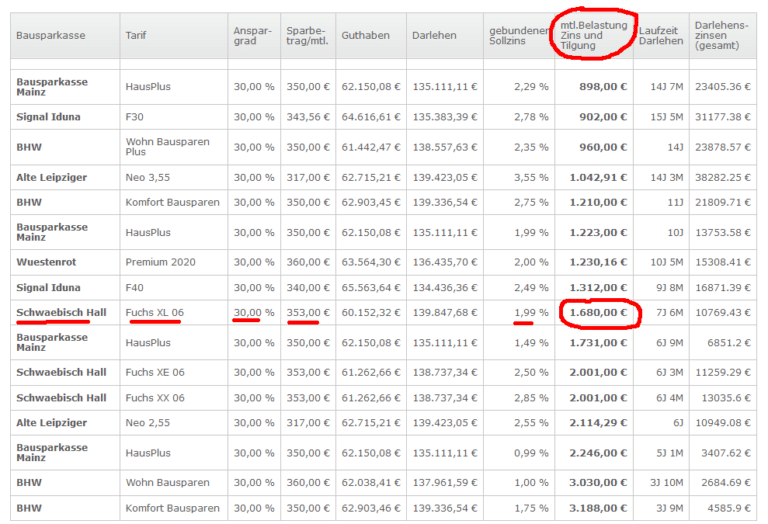Click the Guthaben column header
The height and width of the screenshot is (524, 768).
(x=365, y=35)
